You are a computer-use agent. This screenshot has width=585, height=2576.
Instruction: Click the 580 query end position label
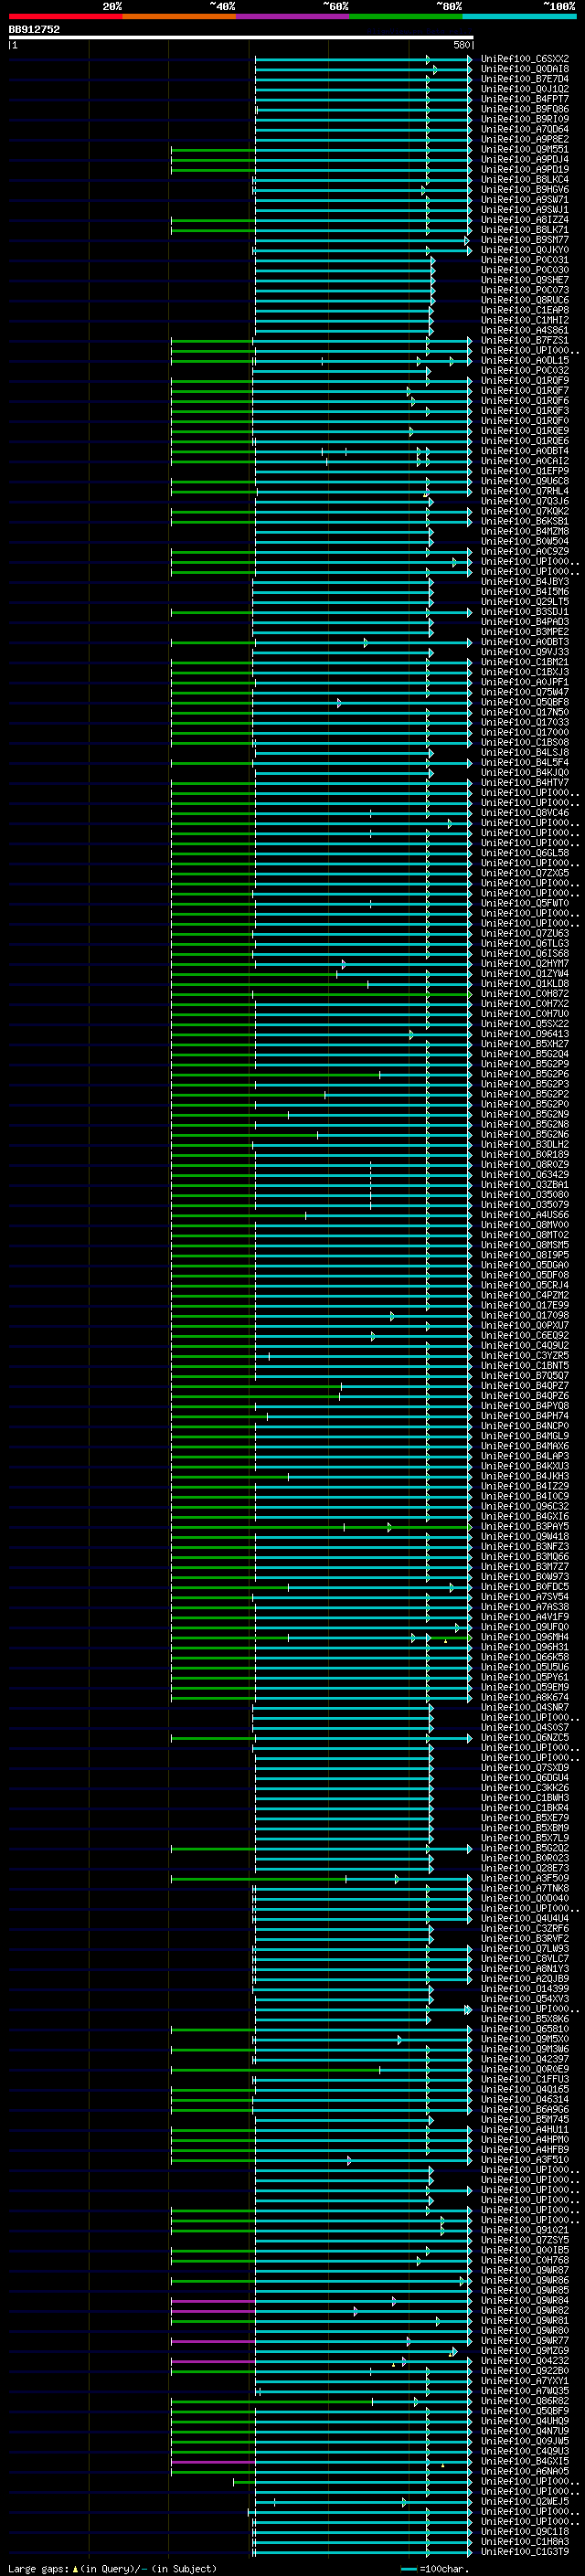point(461,45)
